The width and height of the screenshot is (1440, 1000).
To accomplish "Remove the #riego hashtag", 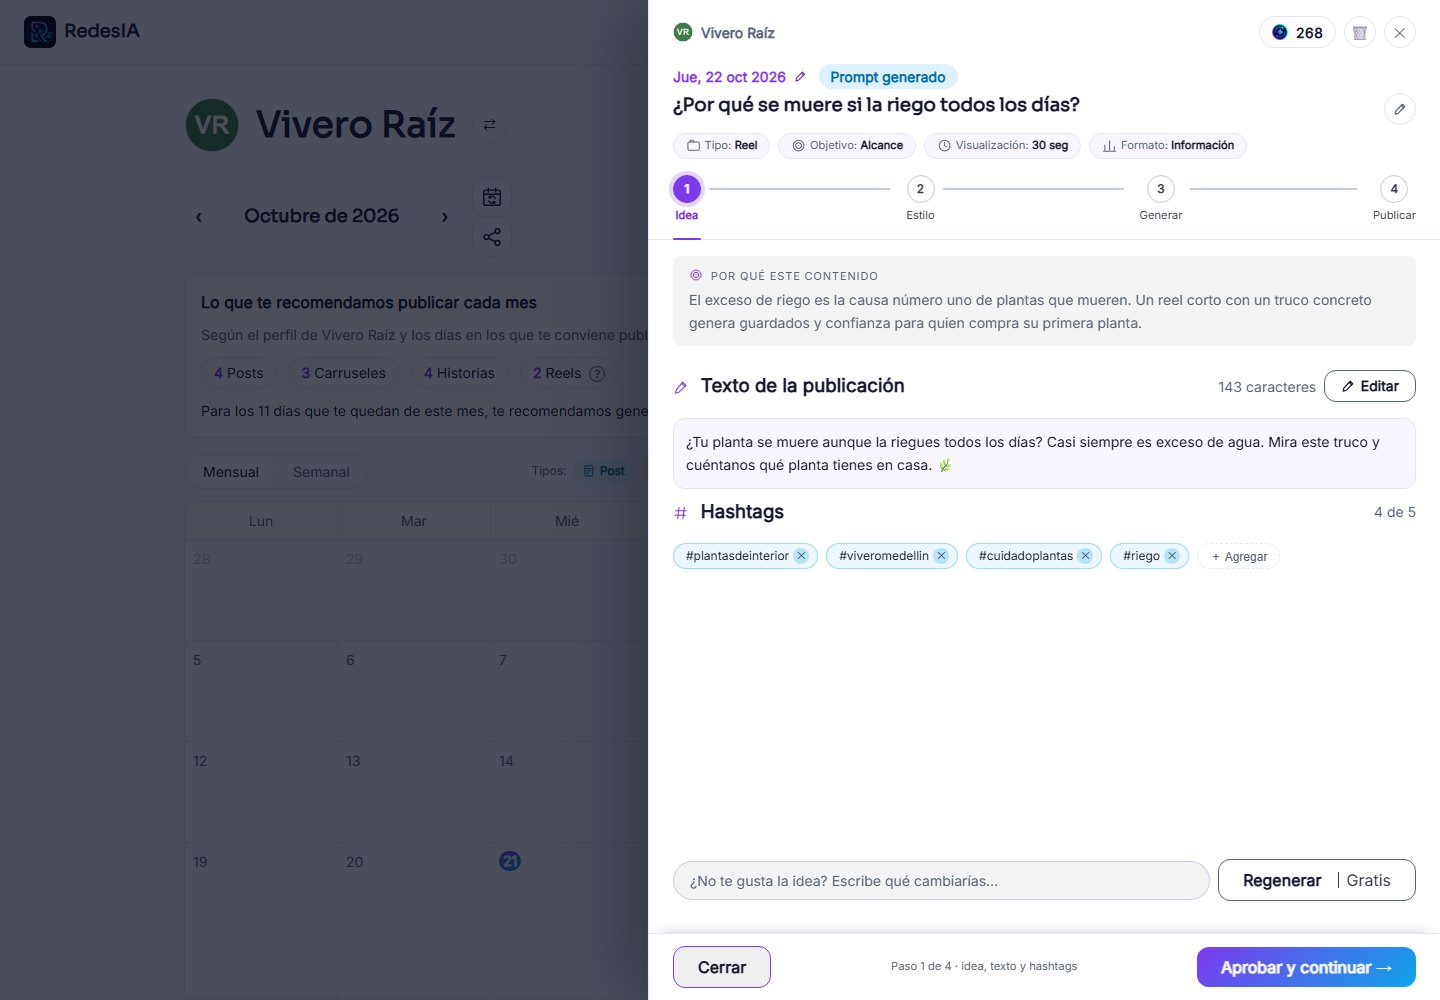I will pos(1172,556).
